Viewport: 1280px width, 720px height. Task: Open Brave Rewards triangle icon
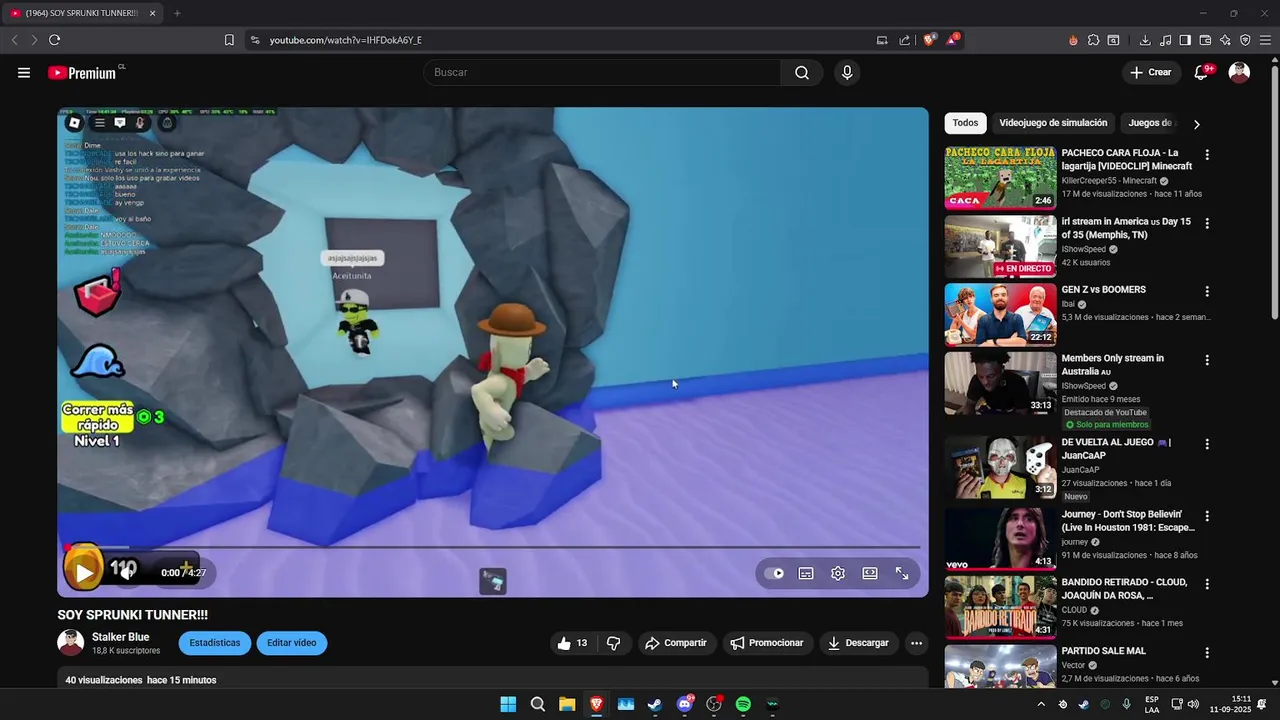tap(953, 40)
